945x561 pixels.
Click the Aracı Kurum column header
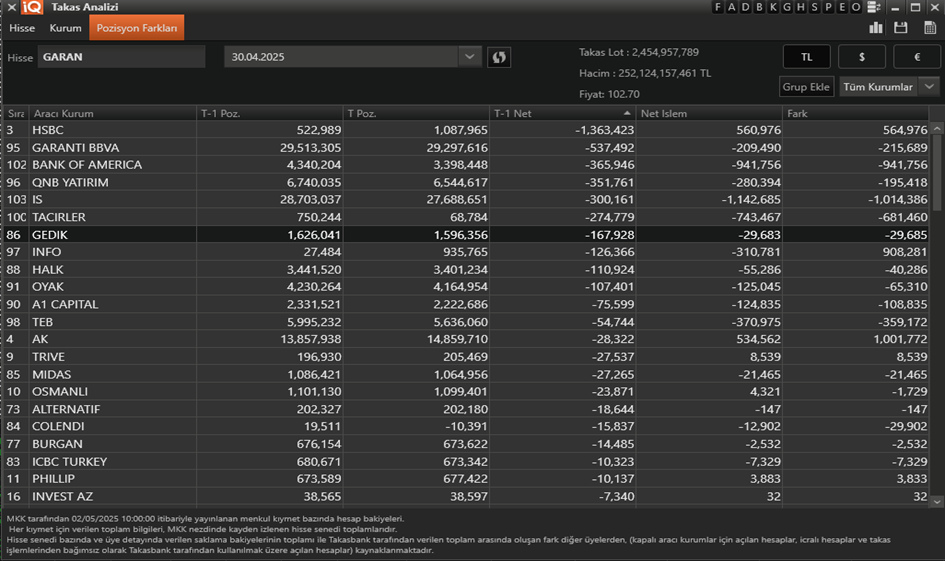point(113,113)
